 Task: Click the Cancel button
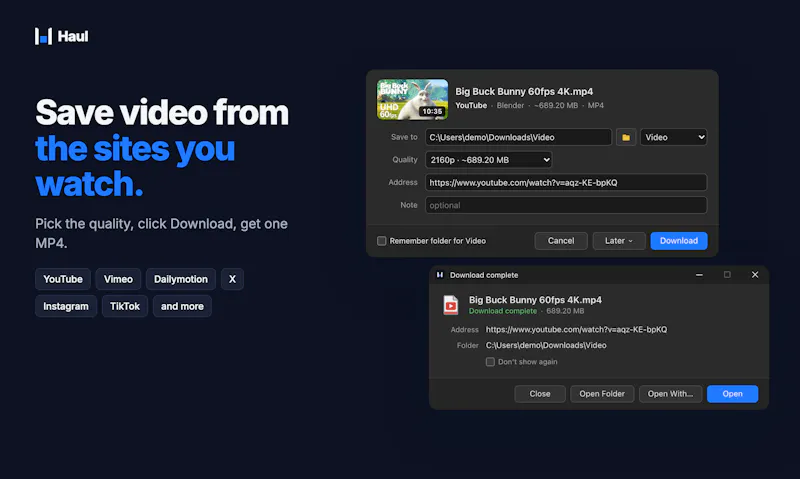(561, 241)
